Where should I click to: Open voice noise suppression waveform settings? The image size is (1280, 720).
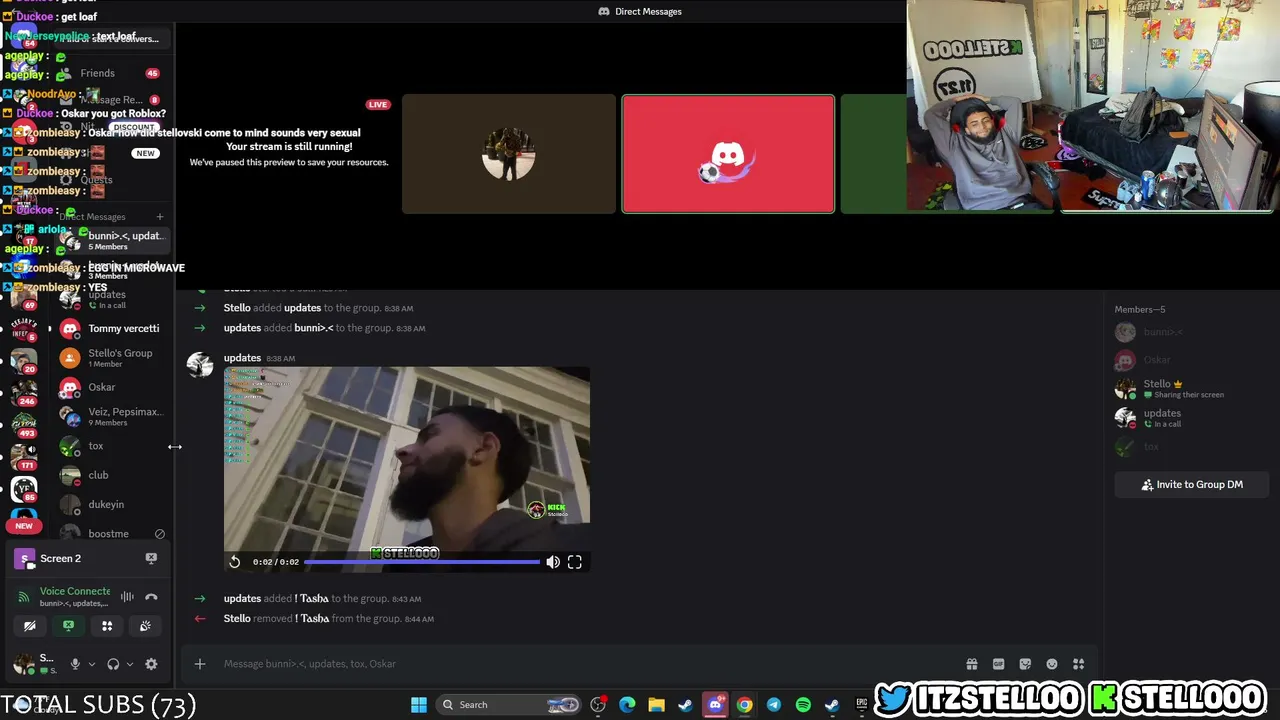pyautogui.click(x=127, y=597)
